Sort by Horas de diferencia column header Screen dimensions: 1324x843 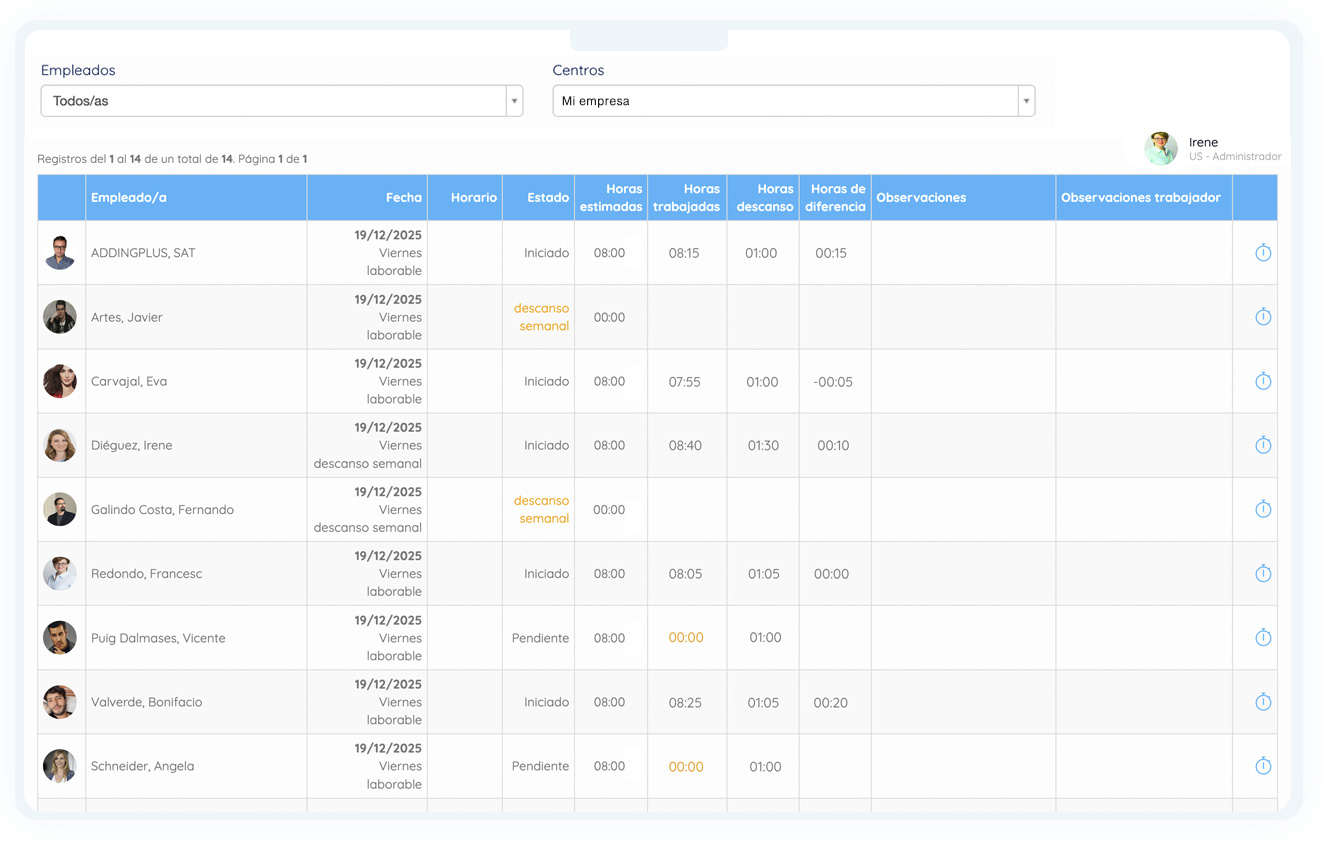coord(835,198)
